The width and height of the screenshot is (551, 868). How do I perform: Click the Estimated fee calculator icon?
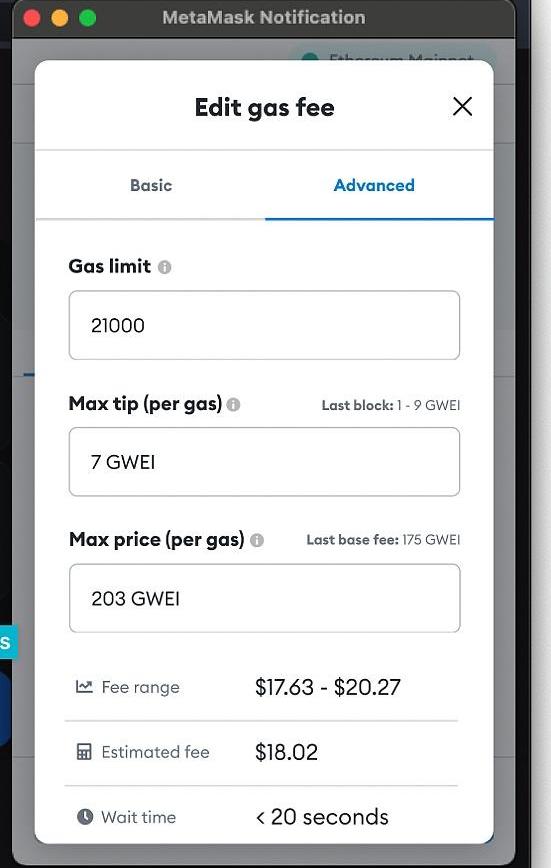[x=84, y=752]
